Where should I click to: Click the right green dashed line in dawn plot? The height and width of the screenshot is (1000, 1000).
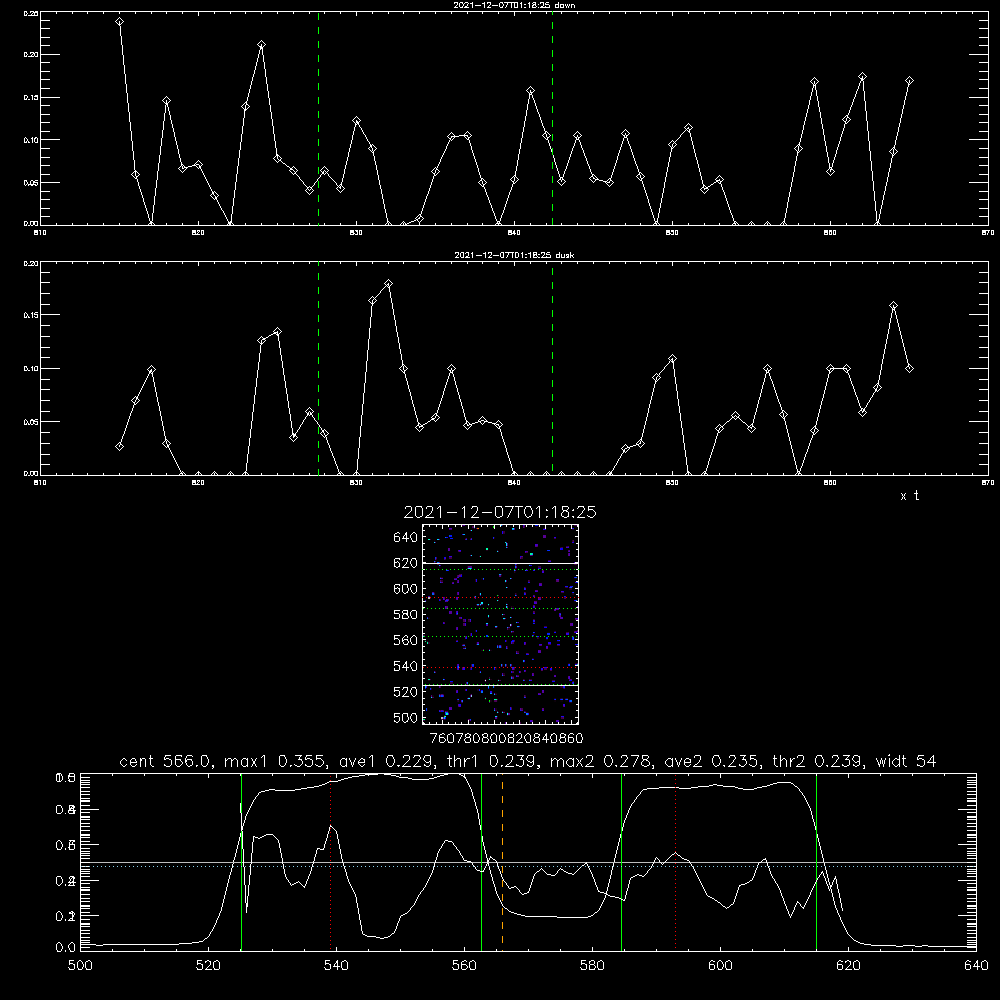(x=552, y=118)
